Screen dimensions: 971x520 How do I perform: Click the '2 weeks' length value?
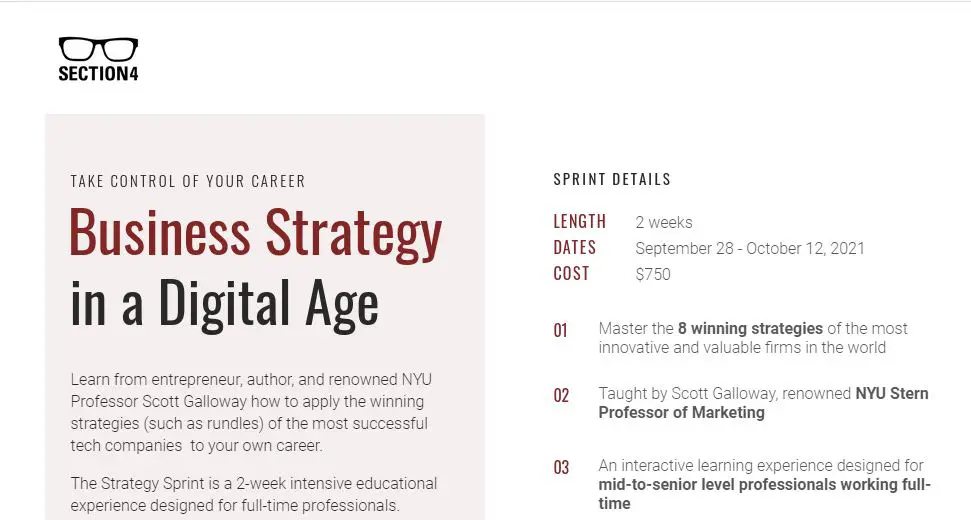point(664,222)
